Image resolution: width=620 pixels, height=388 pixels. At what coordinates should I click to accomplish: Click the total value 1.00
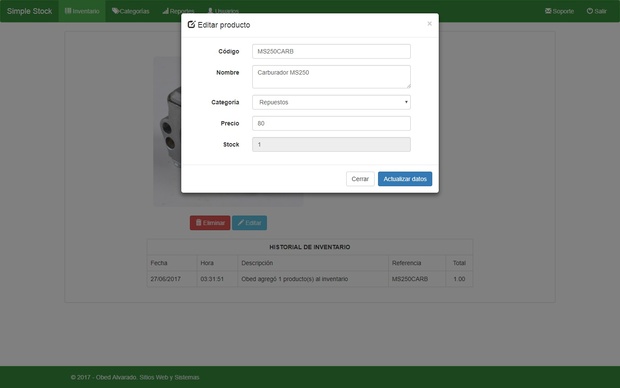coord(459,279)
